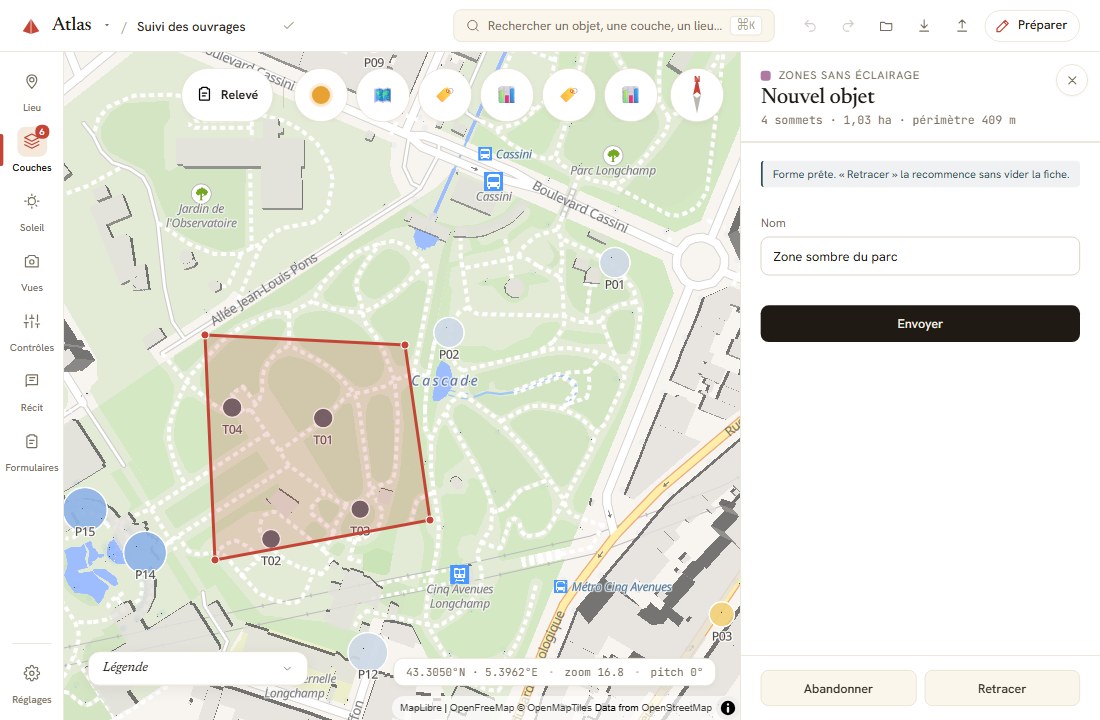
Task: Click the download arrow icon
Action: point(924,26)
